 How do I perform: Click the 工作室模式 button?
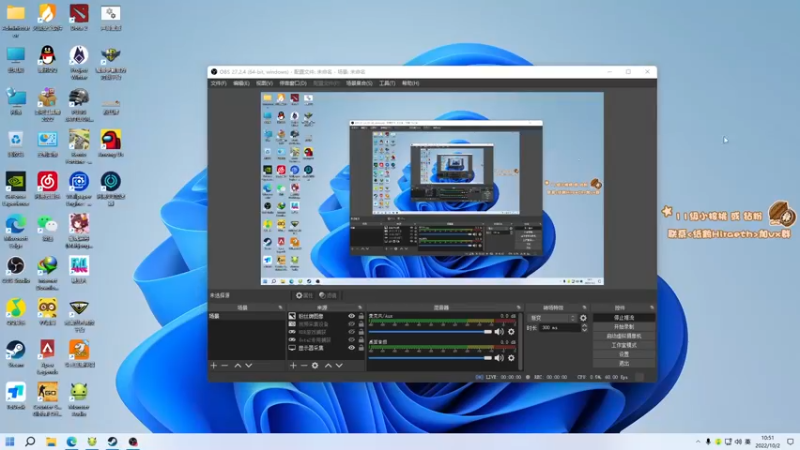coord(624,345)
